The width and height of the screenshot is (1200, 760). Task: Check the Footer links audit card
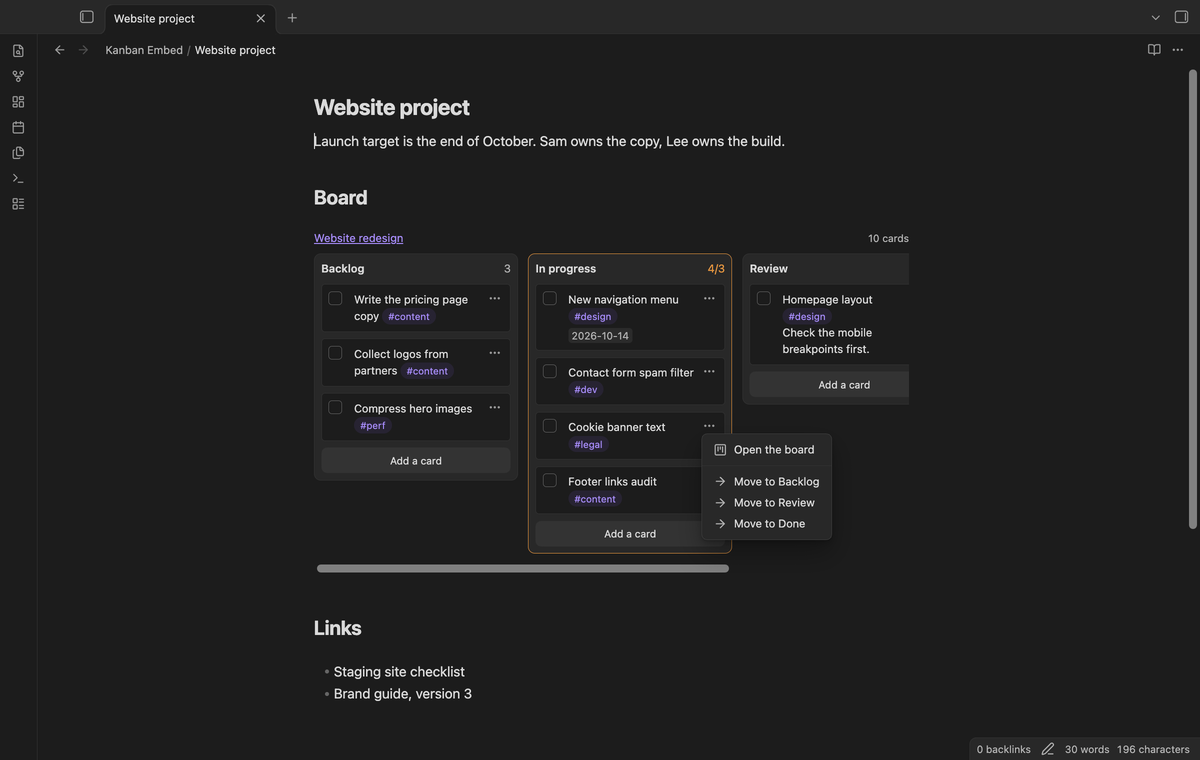point(550,480)
